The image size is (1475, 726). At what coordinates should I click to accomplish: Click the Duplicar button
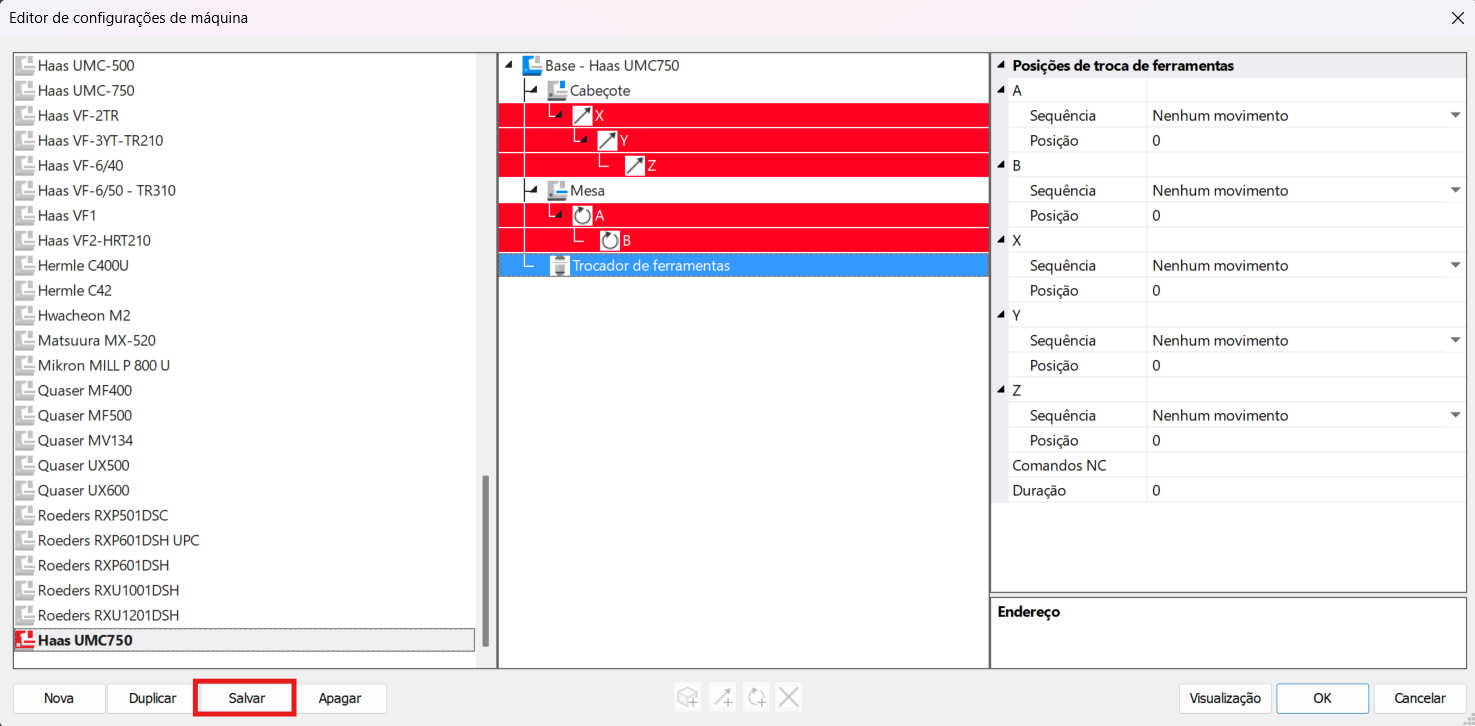click(x=152, y=698)
